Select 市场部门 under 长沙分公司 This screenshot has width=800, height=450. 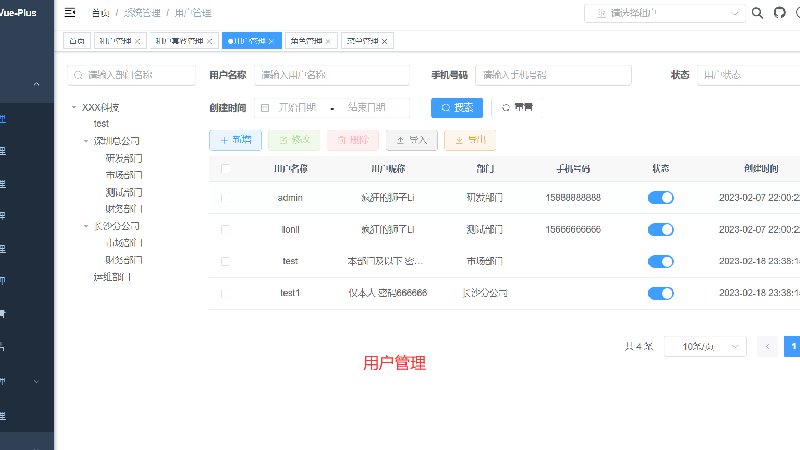click(123, 242)
